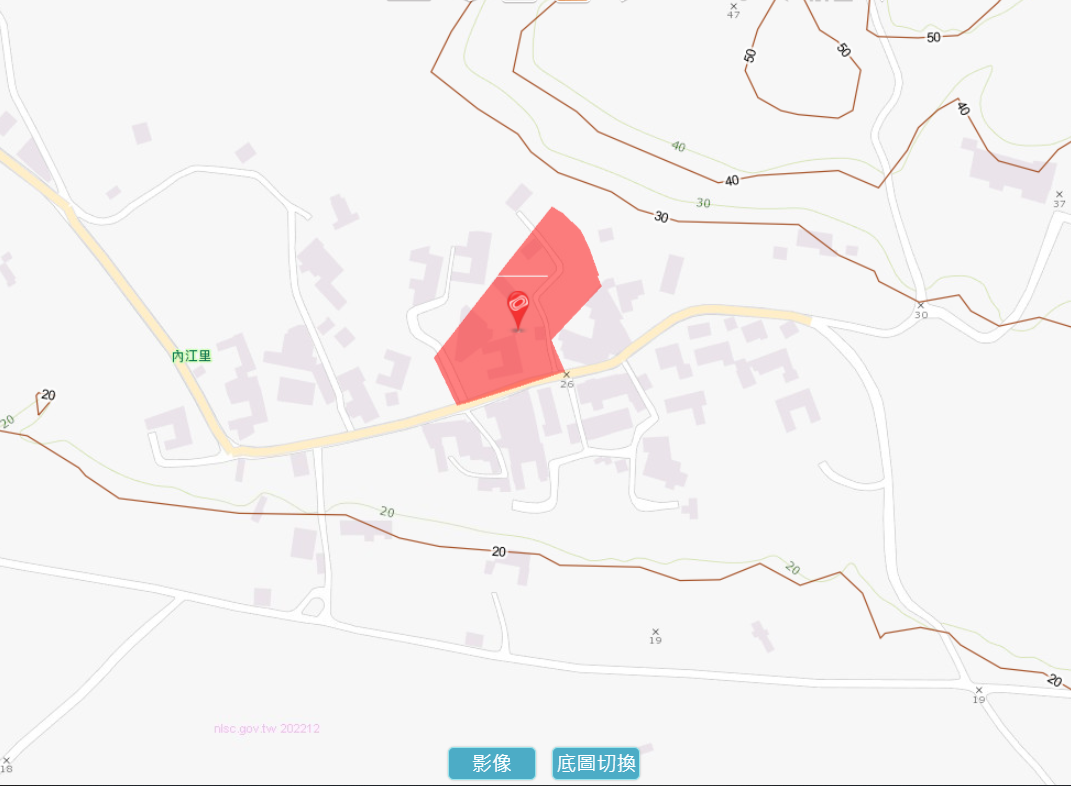Screen dimensions: 1071x786
Task: Click the green italic 30 contour label
Action: 704,203
